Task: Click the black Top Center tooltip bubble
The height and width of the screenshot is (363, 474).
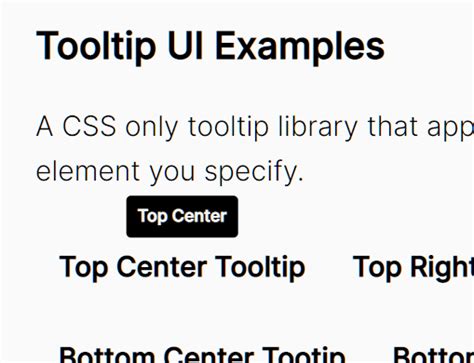Action: coord(182,217)
